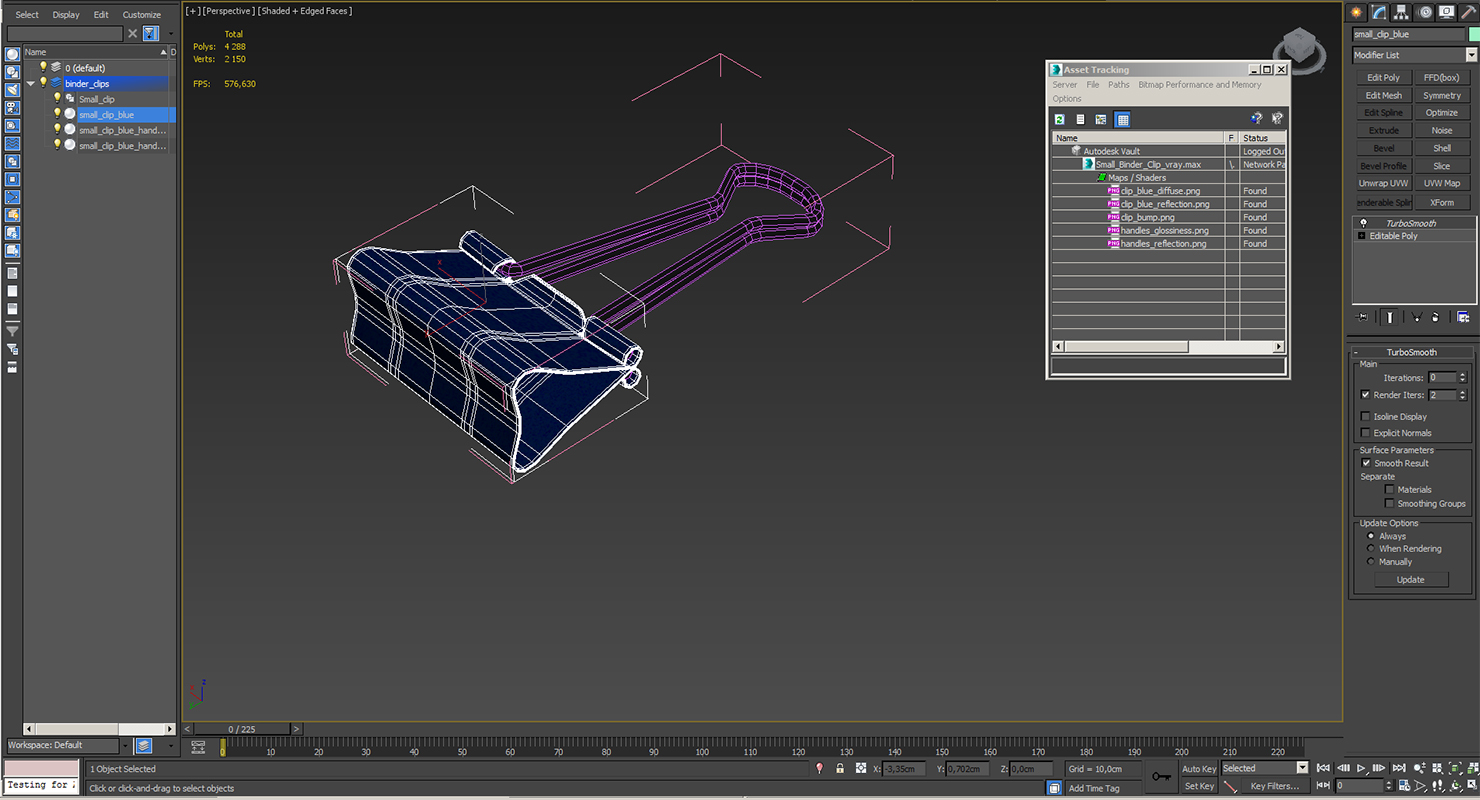Toggle display of cameras in Scene Explorer
1480x800 pixels.
click(x=12, y=107)
